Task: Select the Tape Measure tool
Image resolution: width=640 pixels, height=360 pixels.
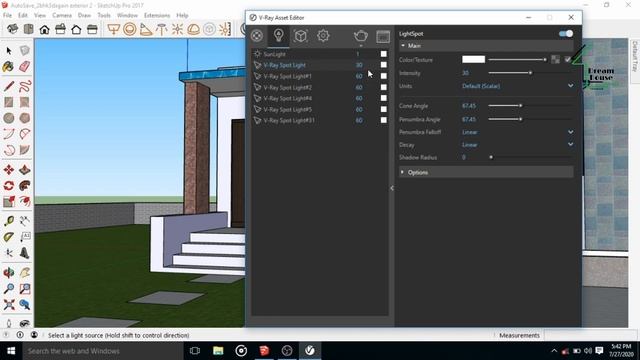Action: point(9,221)
